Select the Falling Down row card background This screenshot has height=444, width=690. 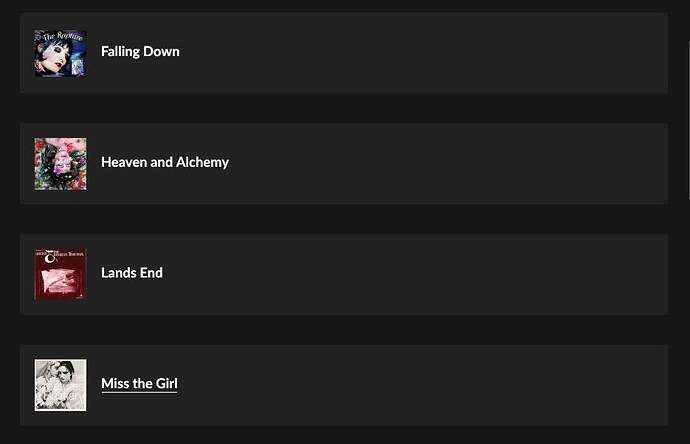coord(344,53)
